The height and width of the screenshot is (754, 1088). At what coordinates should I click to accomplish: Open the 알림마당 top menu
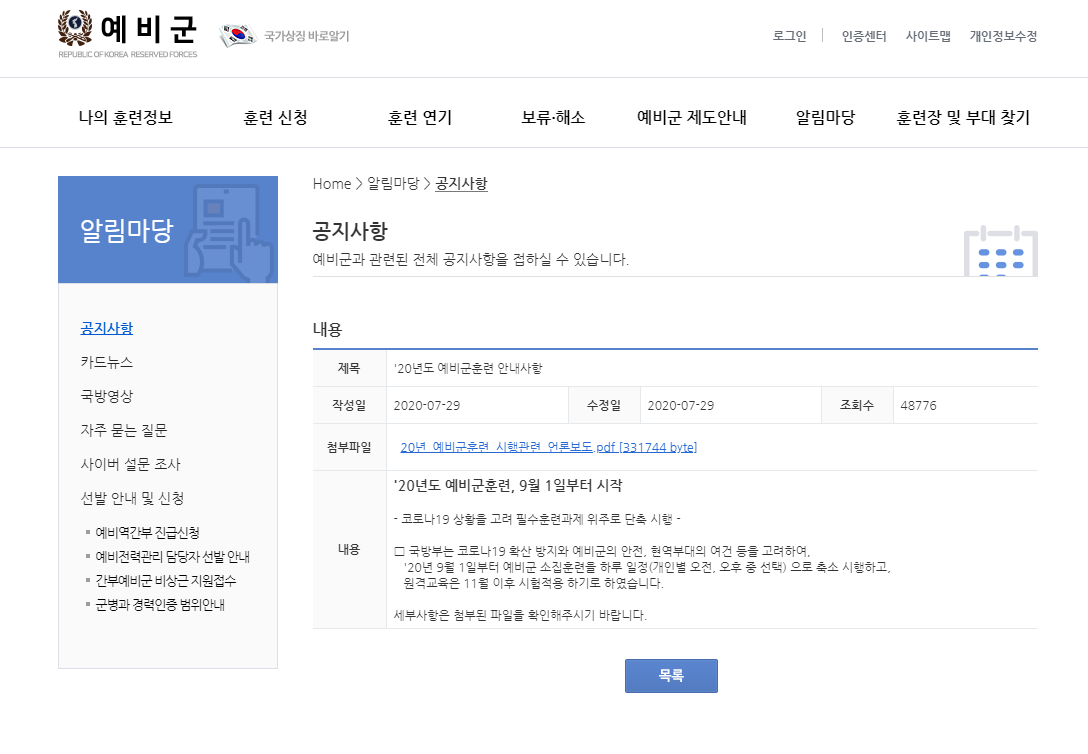coord(825,117)
